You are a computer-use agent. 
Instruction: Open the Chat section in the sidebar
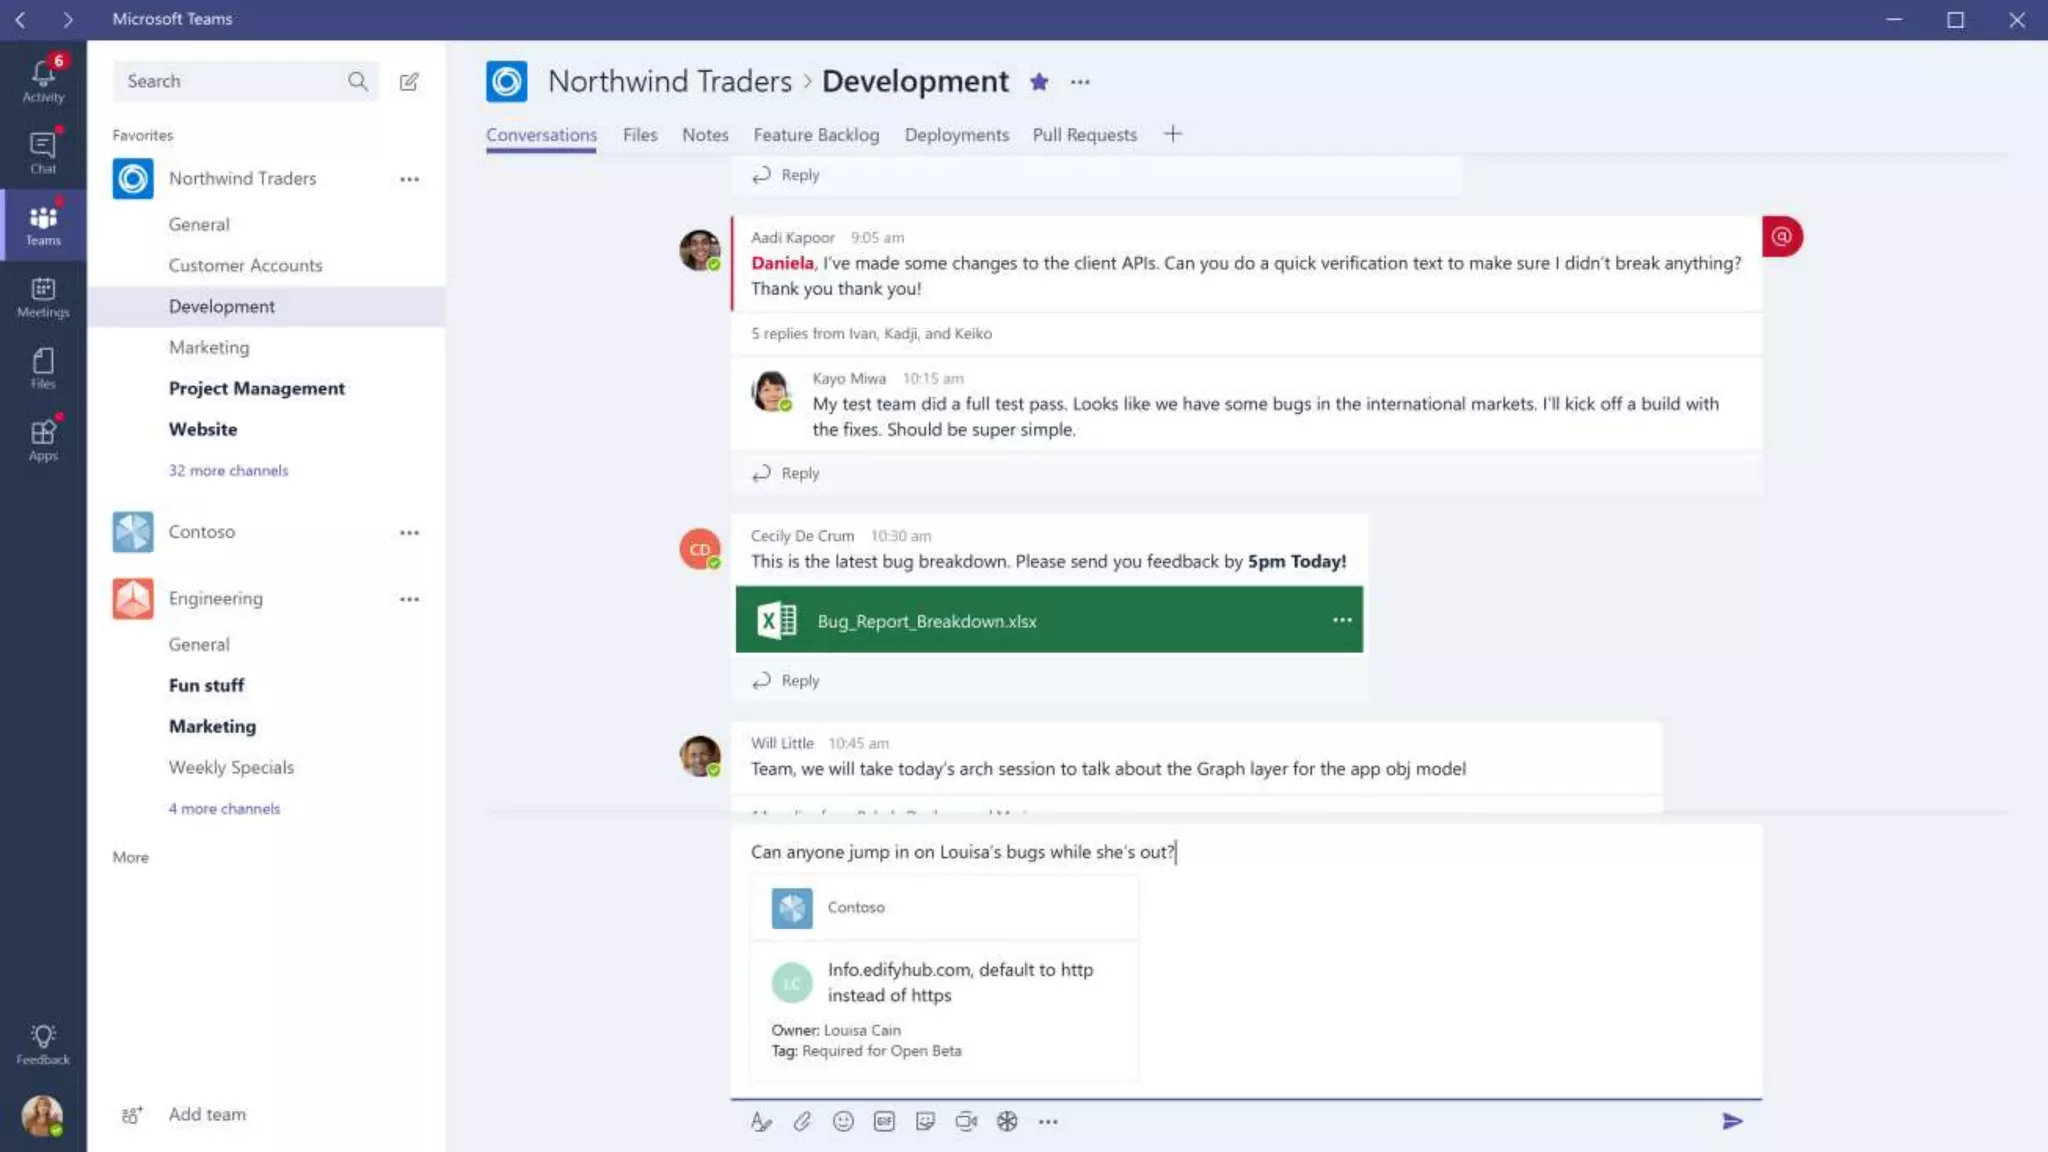point(43,152)
